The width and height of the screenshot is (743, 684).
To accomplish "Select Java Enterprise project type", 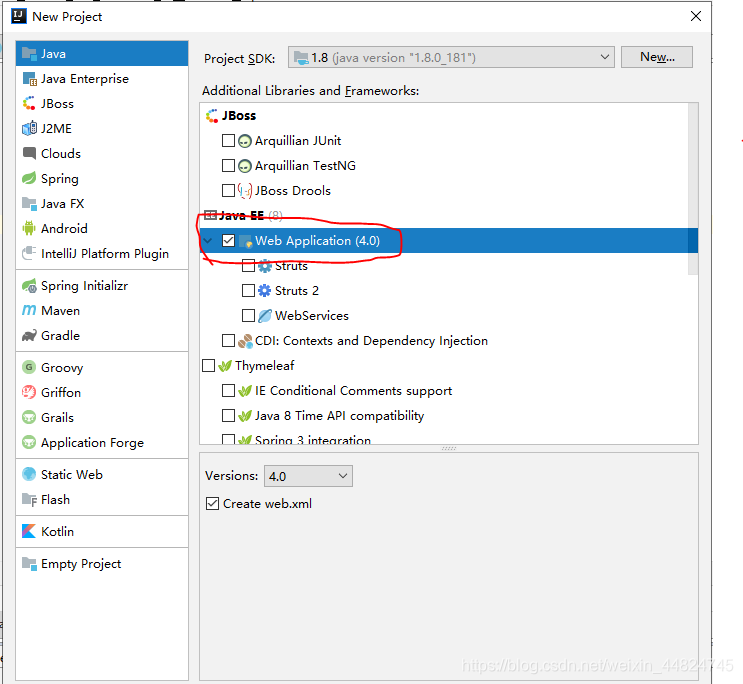I will (102, 79).
